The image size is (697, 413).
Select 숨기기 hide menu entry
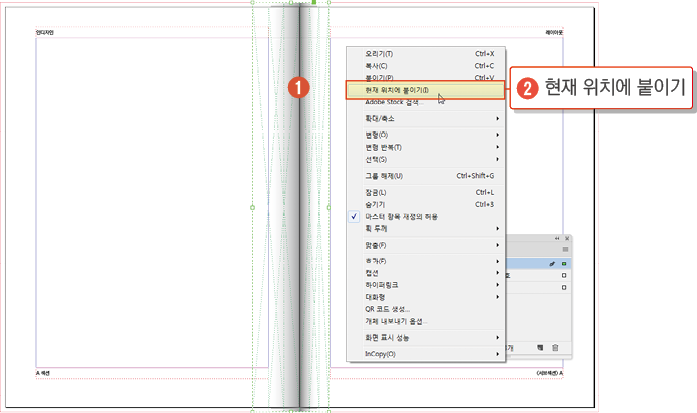426,204
